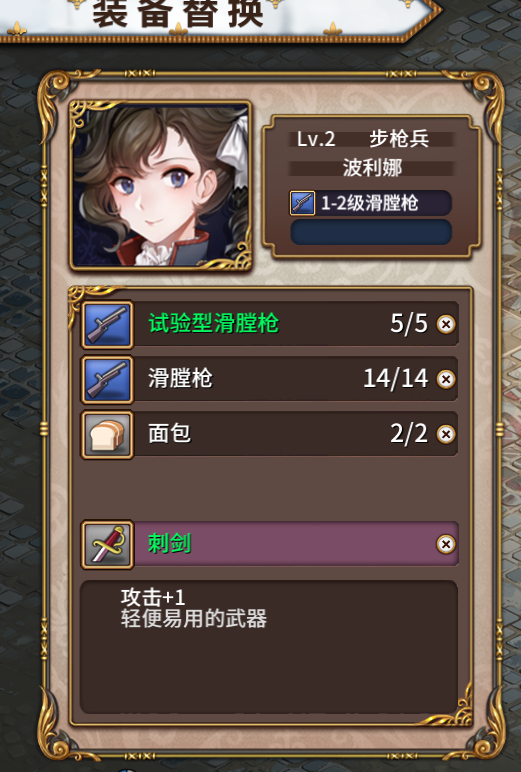
Task: Remove 试验型滑膛枪 with its X button
Action: pyautogui.click(x=446, y=324)
